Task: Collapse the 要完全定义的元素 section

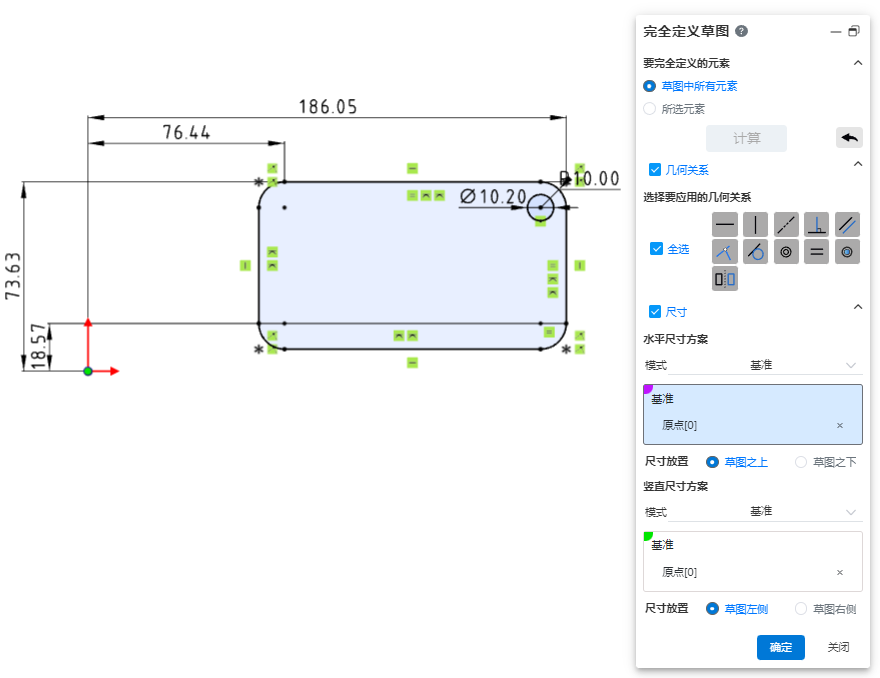Action: pyautogui.click(x=857, y=63)
